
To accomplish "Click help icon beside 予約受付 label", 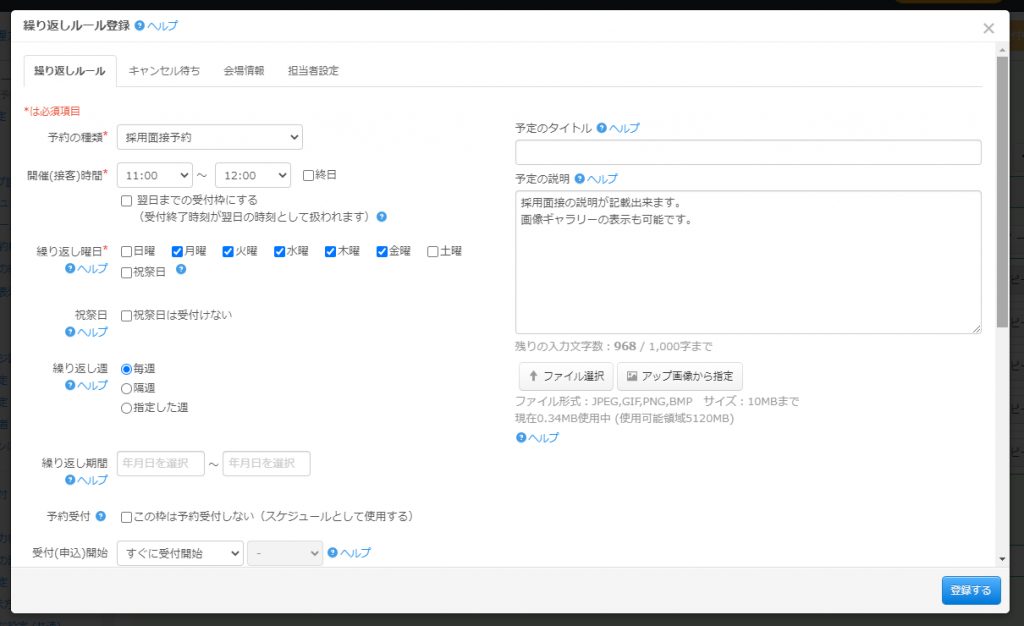I will click(x=100, y=517).
